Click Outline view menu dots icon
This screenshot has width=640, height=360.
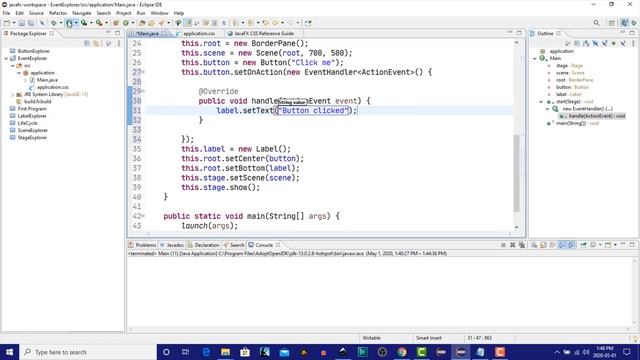tap(633, 43)
